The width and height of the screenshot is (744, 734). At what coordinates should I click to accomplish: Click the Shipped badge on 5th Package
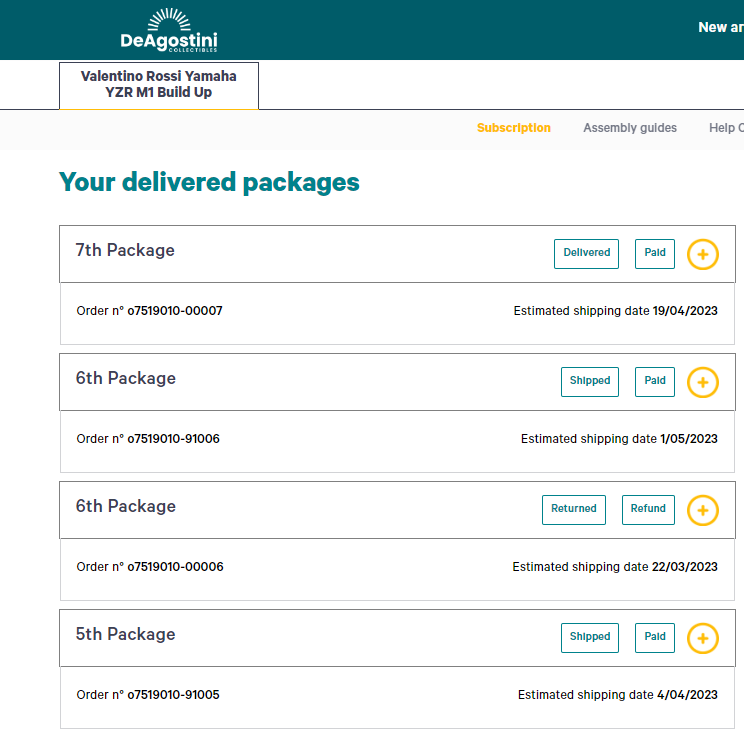[x=590, y=637]
